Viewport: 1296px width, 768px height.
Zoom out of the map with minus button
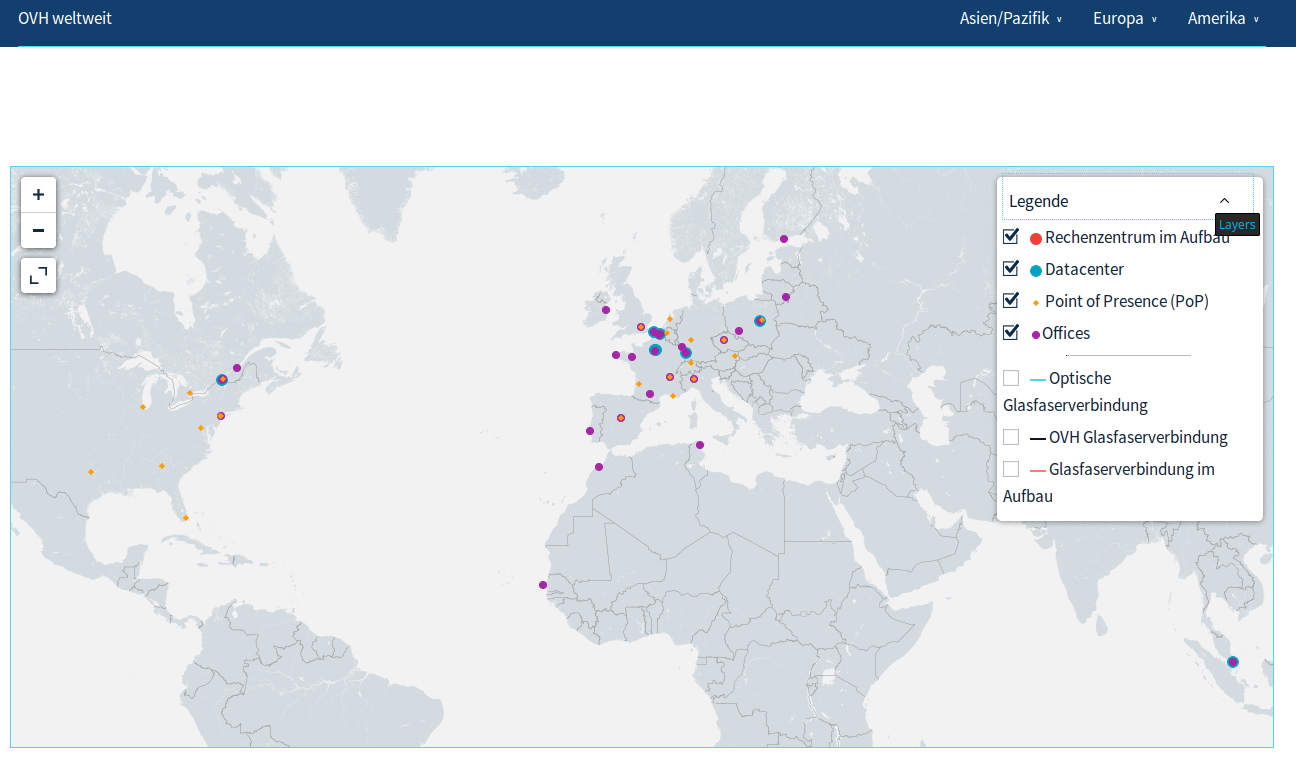pos(38,231)
